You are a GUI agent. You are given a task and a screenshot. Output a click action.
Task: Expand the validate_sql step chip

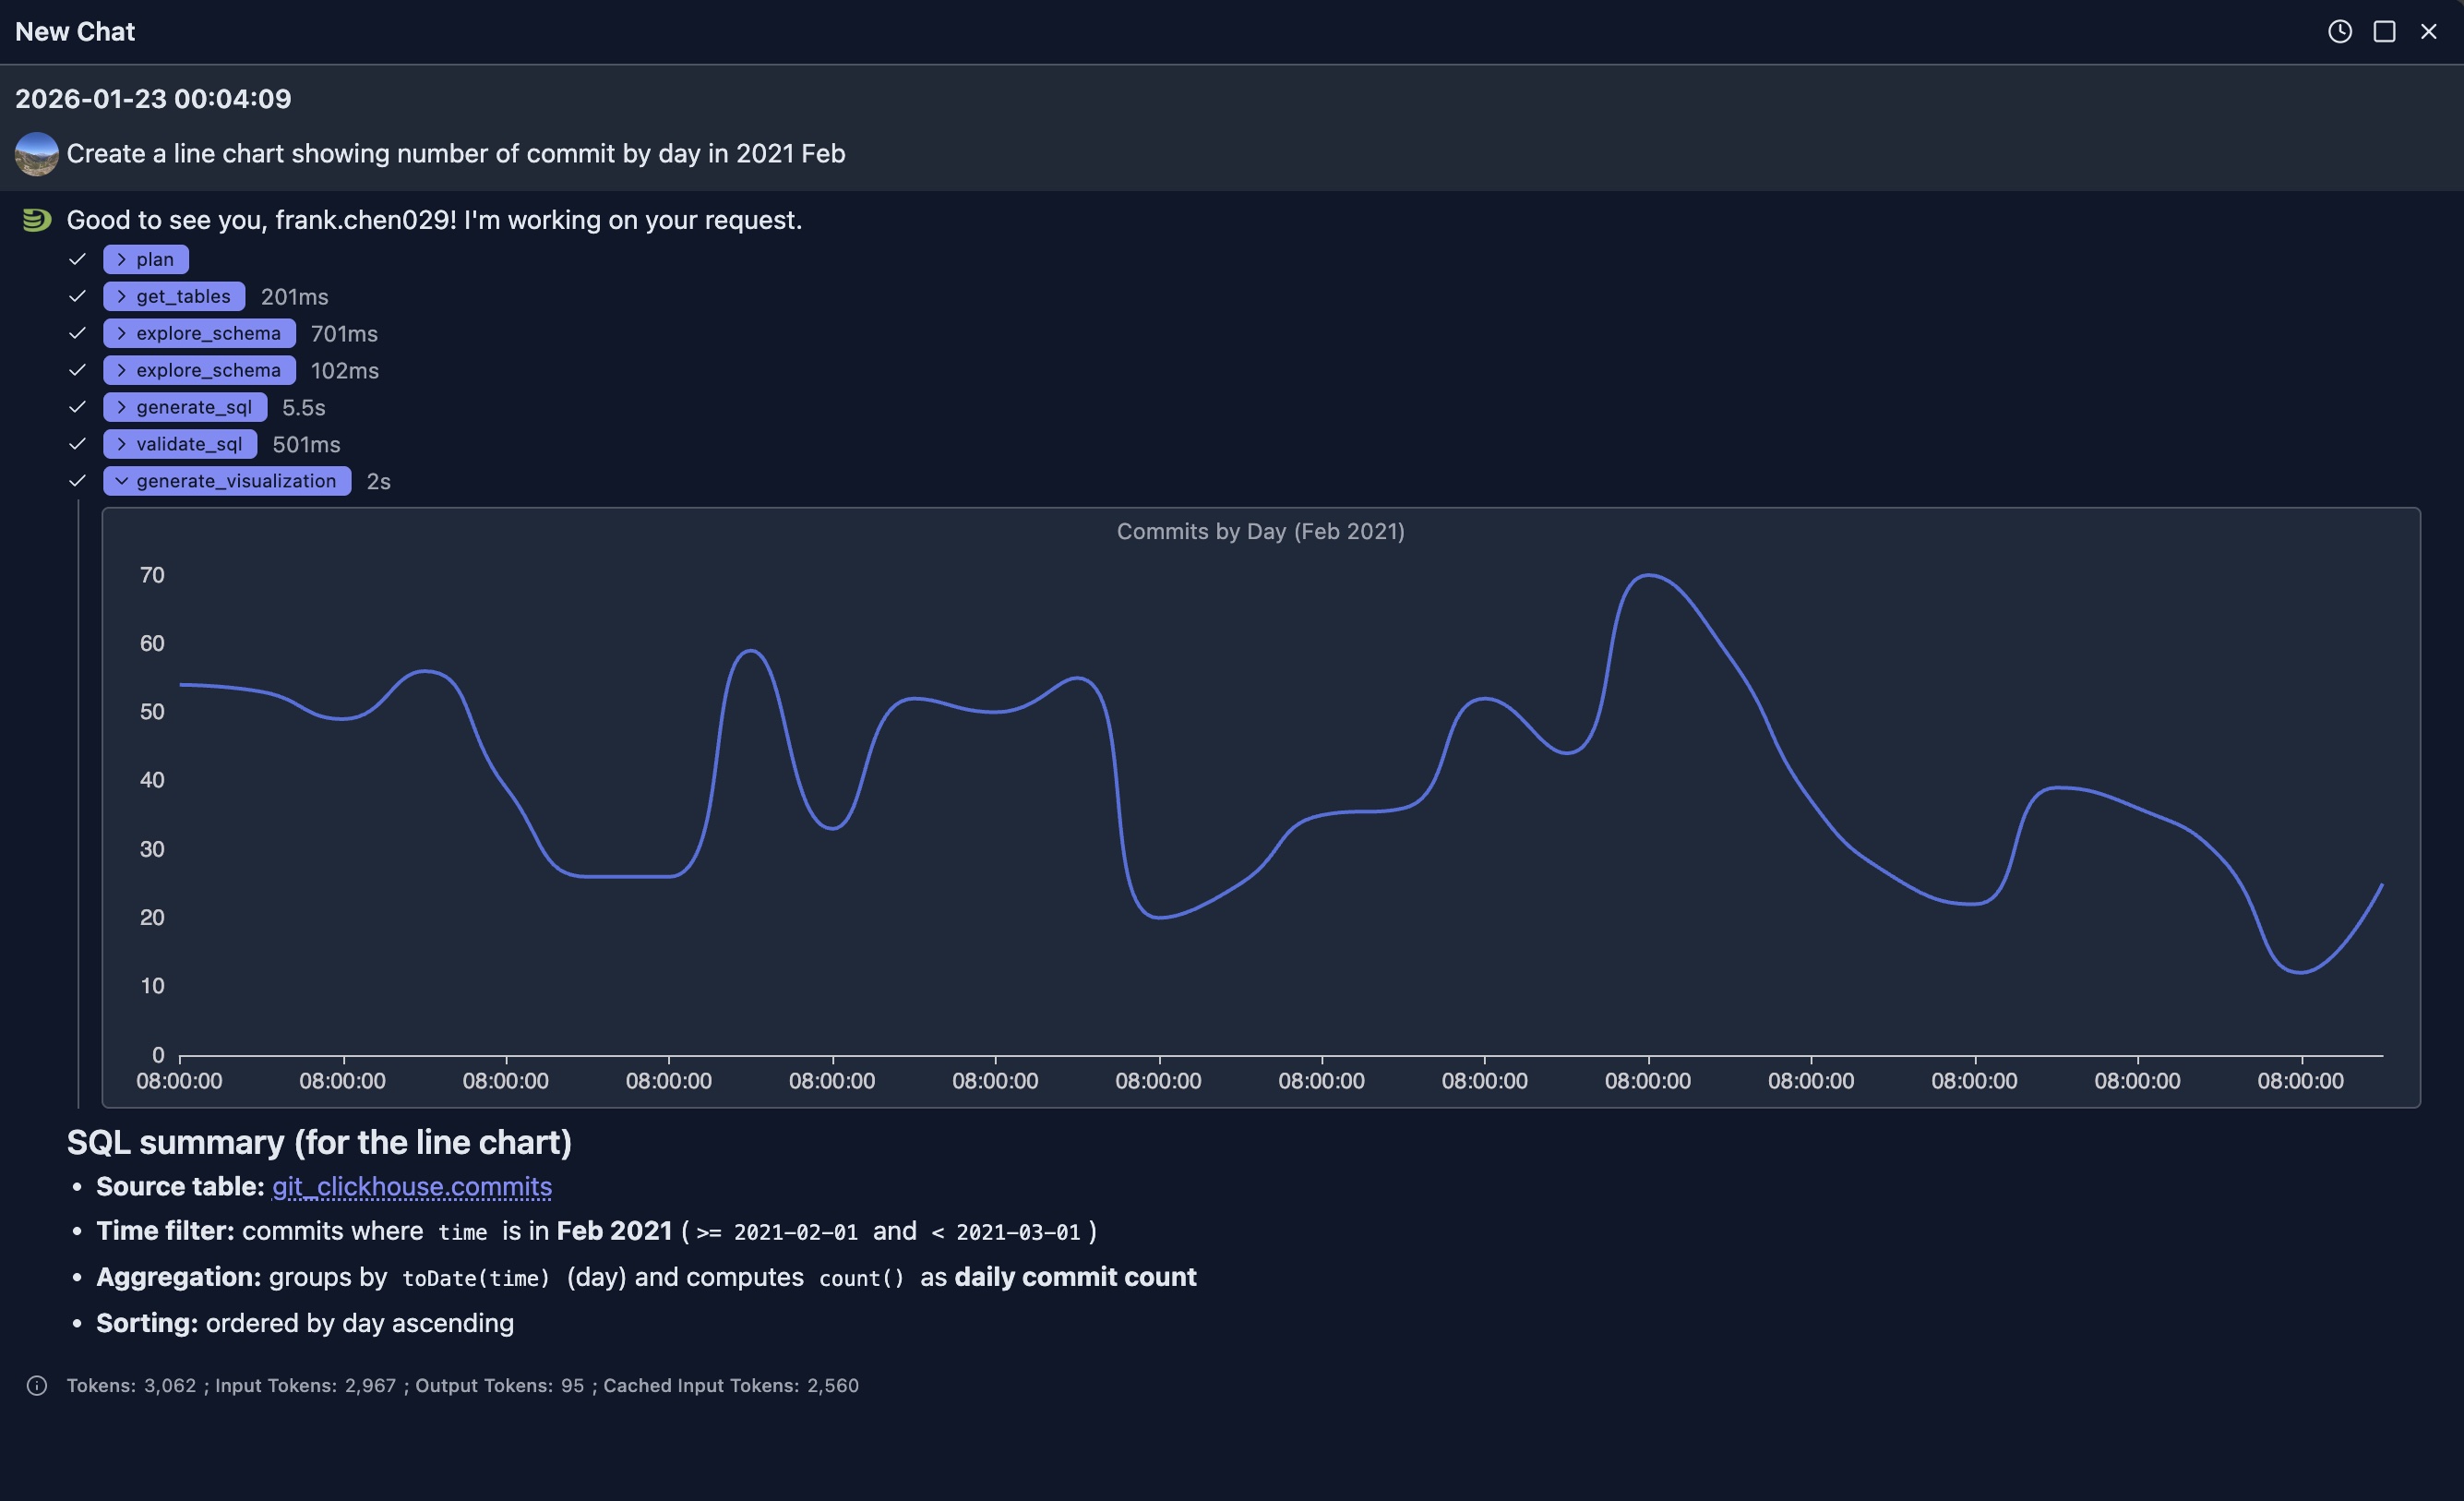179,443
